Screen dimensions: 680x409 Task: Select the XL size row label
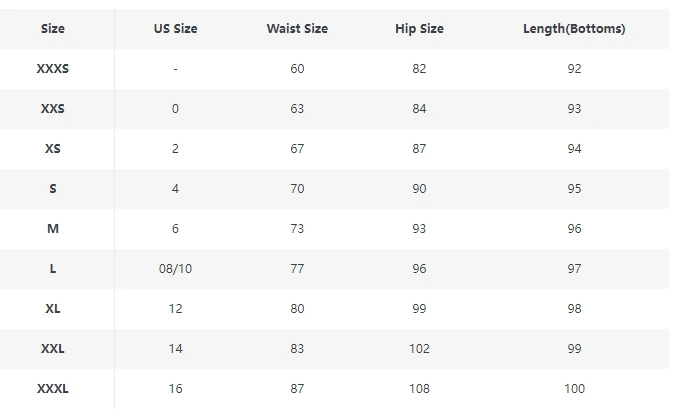[x=53, y=309]
